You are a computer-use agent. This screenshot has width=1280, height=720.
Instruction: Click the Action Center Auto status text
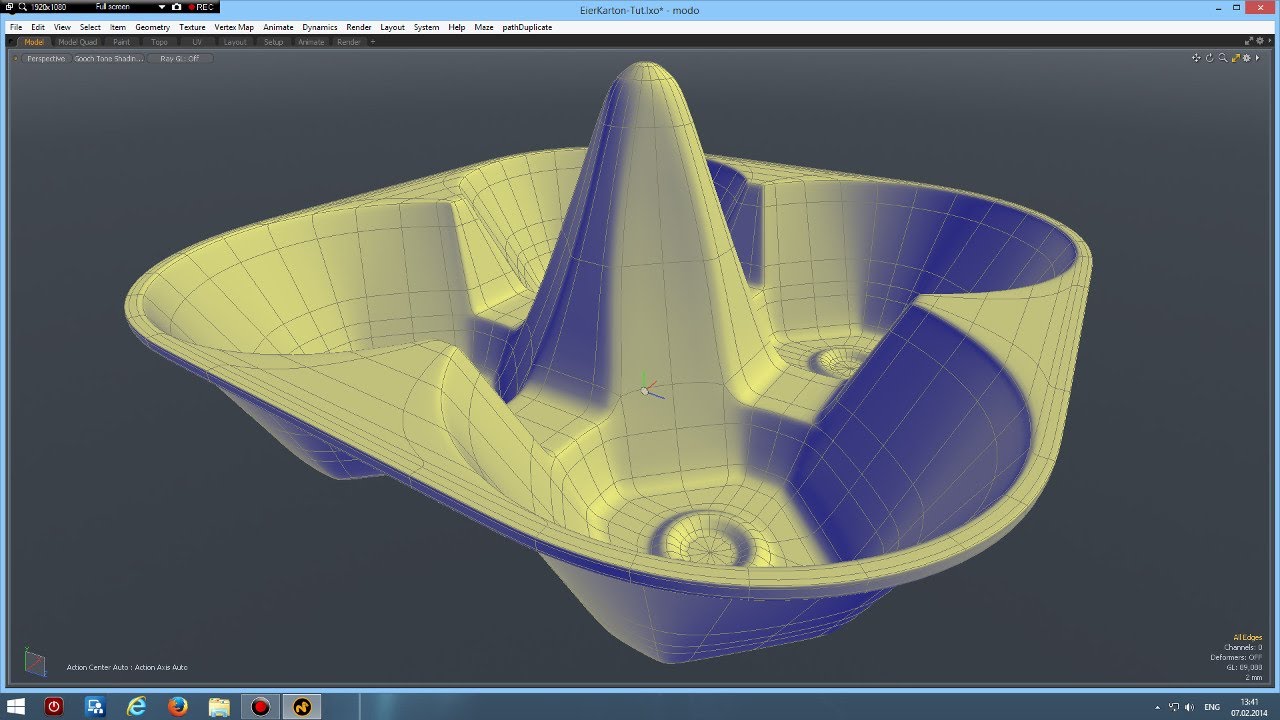pyautogui.click(x=127, y=667)
